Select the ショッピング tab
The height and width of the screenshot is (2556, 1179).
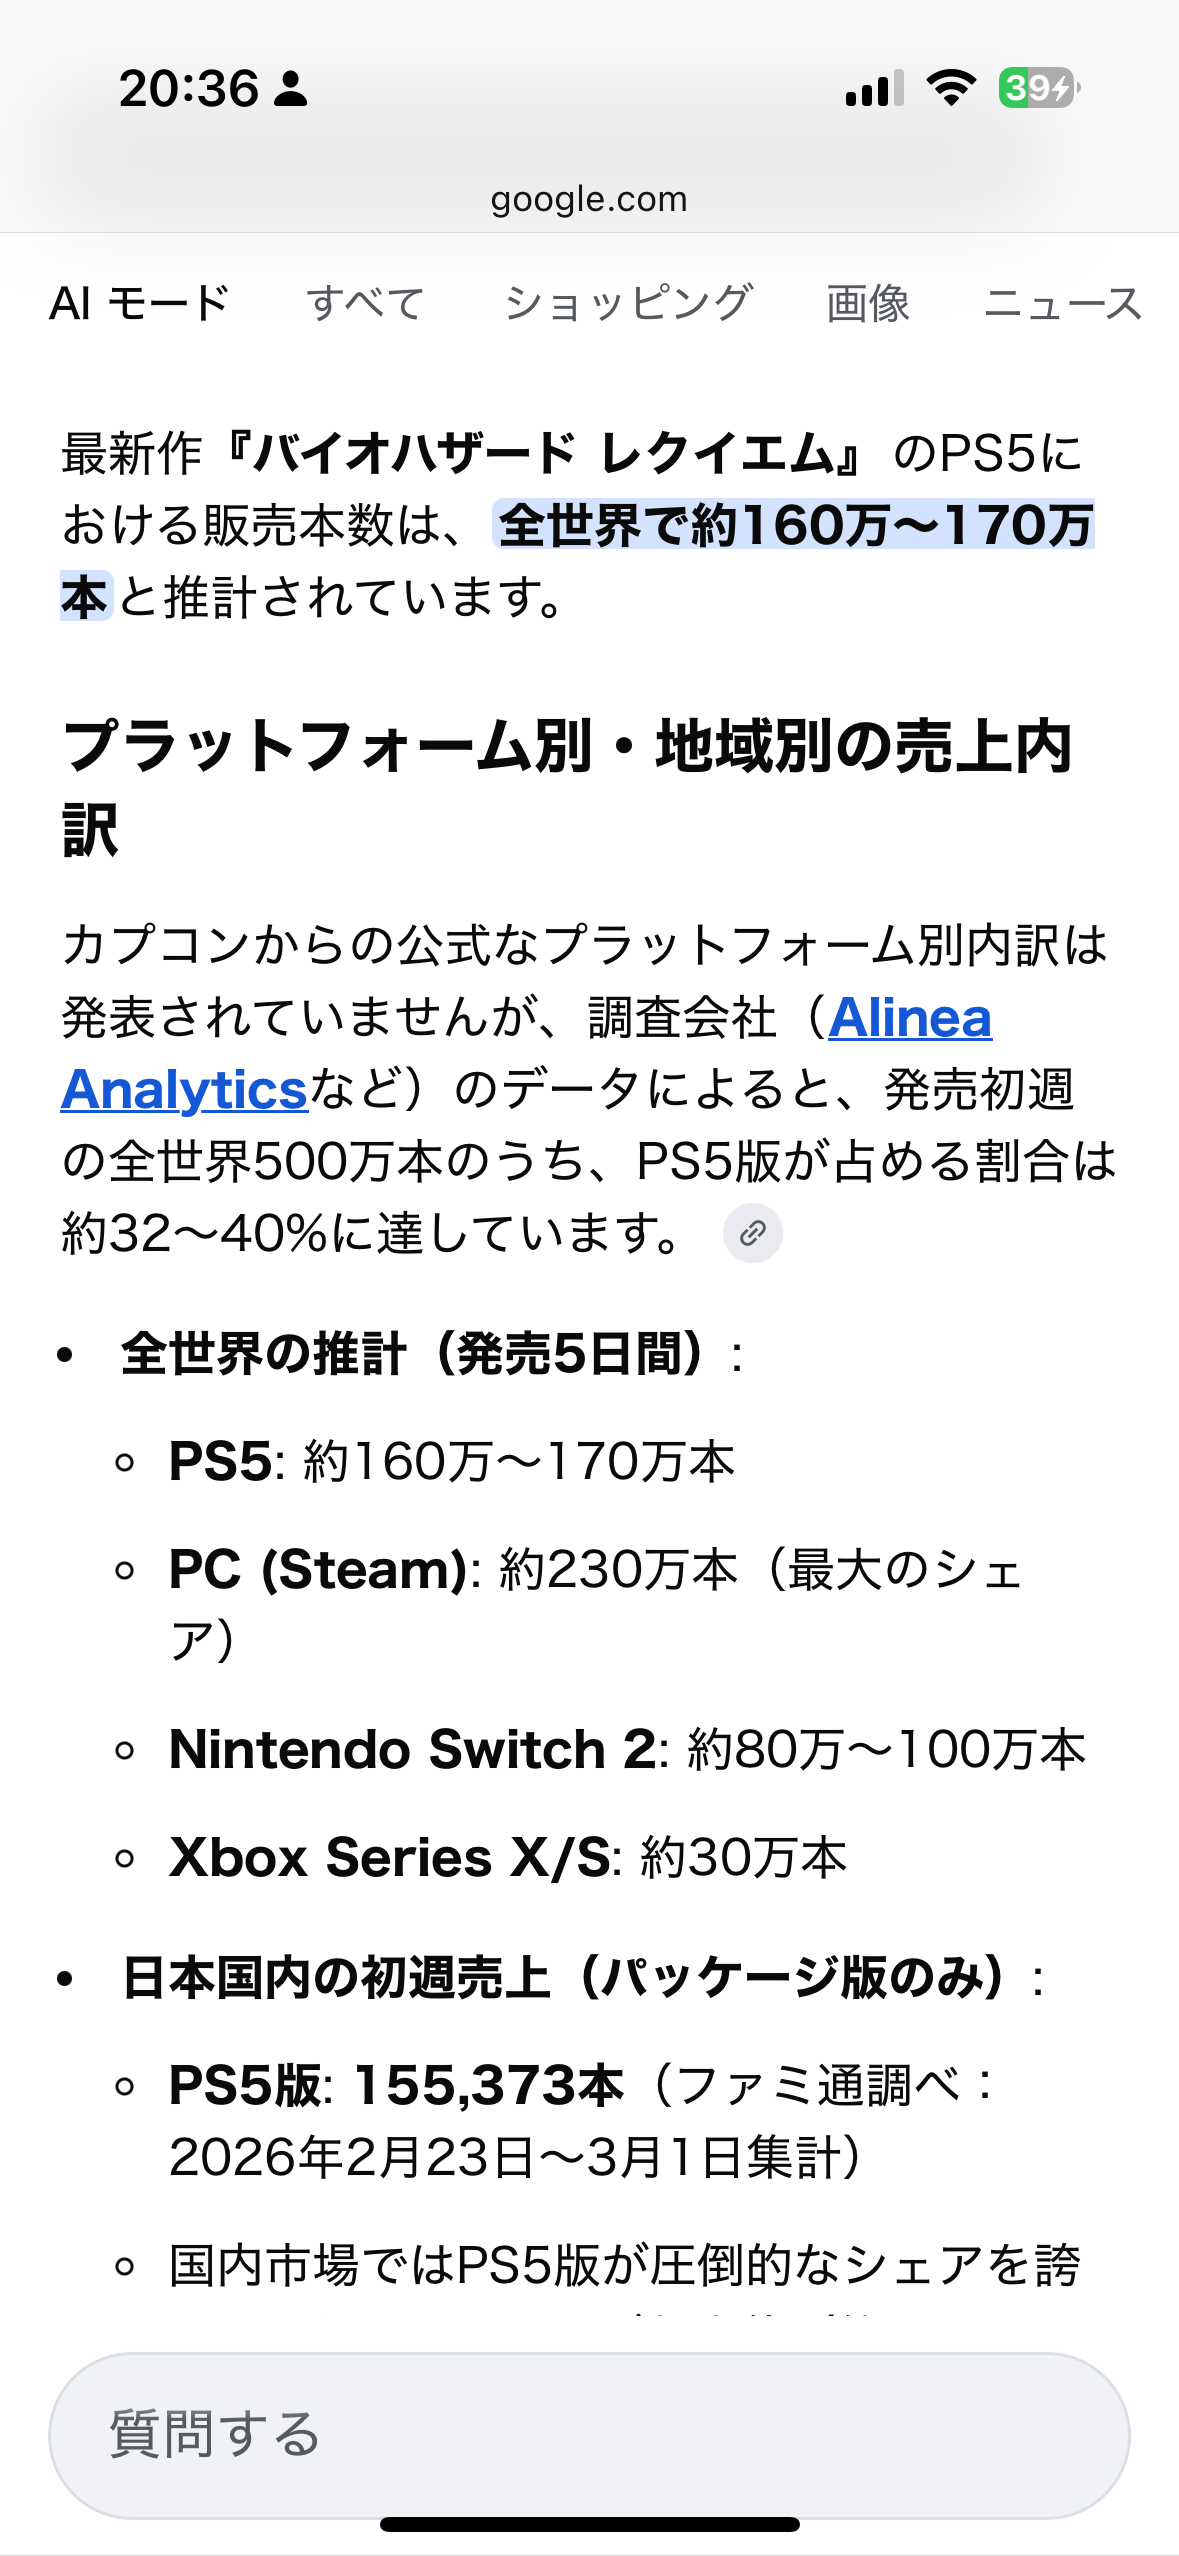(628, 303)
